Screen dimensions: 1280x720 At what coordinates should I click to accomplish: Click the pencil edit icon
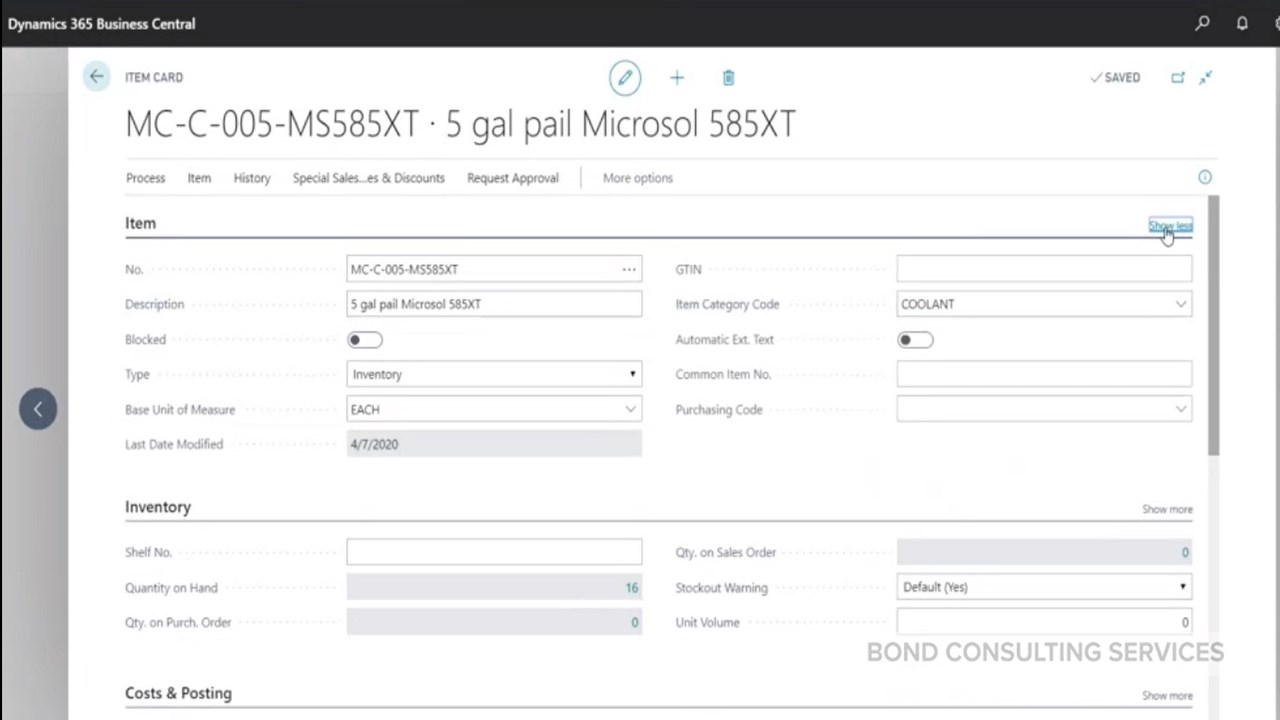[625, 78]
